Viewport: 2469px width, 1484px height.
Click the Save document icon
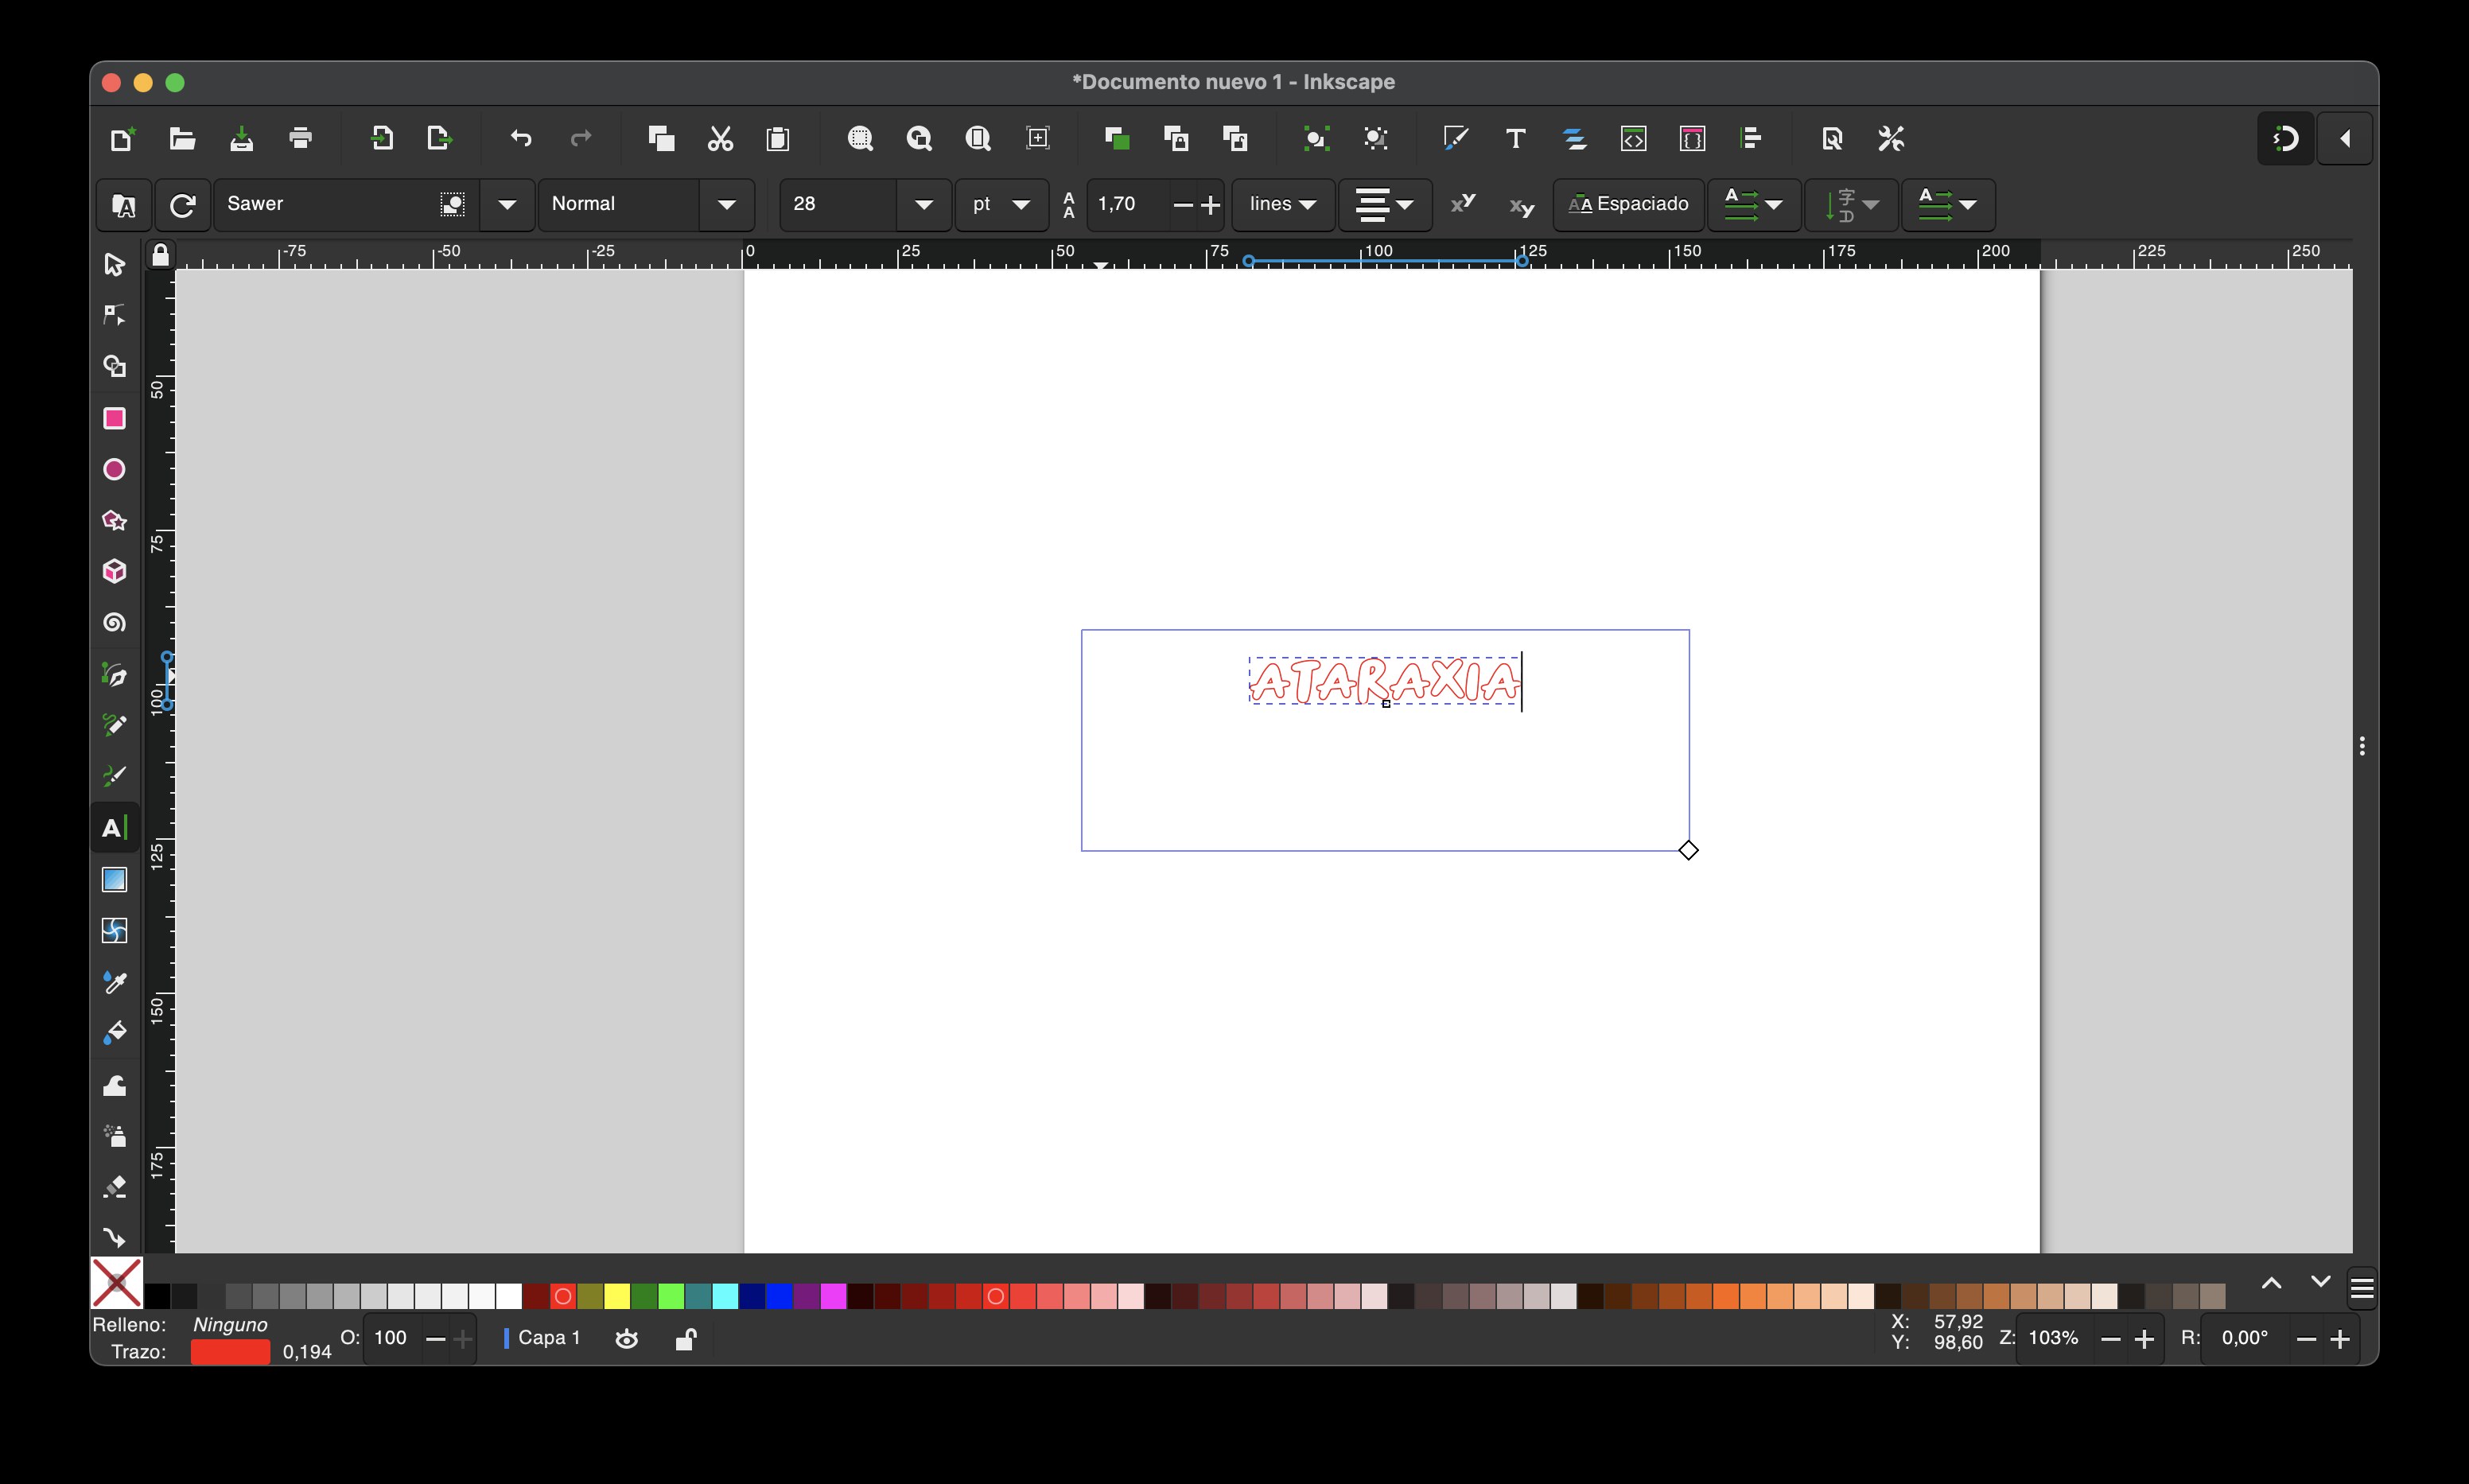tap(241, 138)
